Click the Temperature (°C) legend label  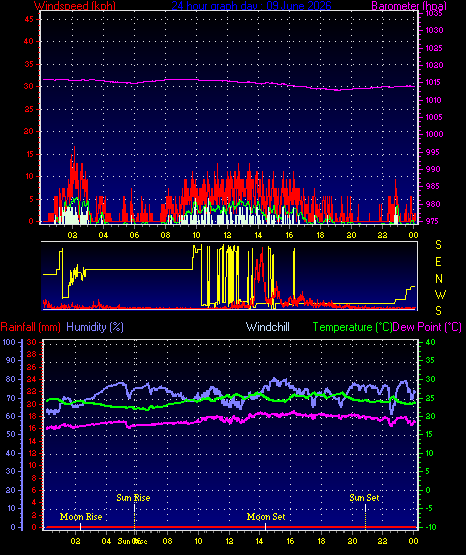352,327
